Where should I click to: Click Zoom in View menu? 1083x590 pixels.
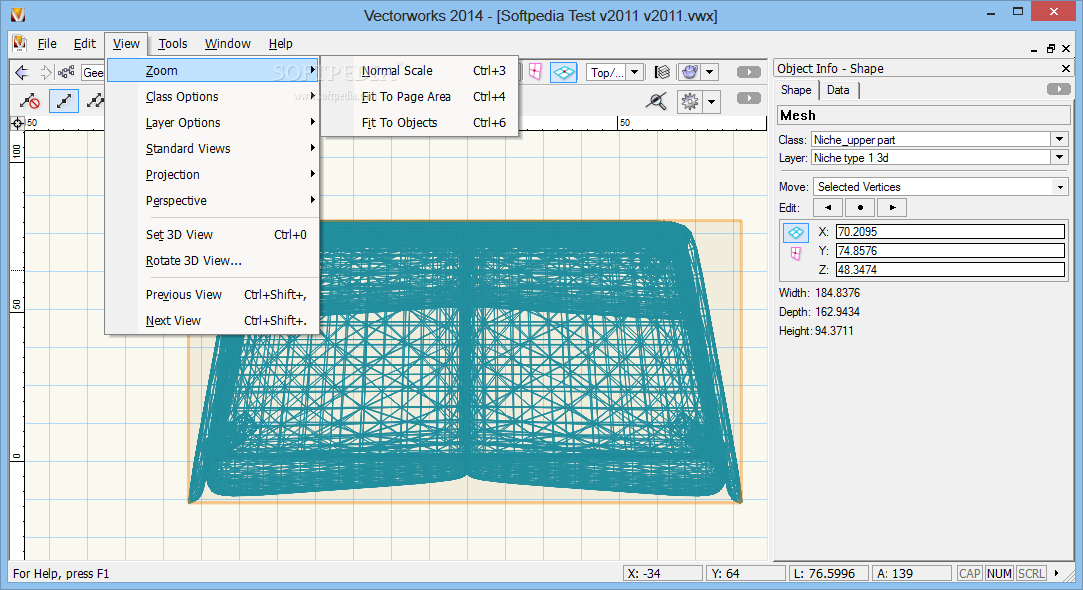[x=212, y=70]
